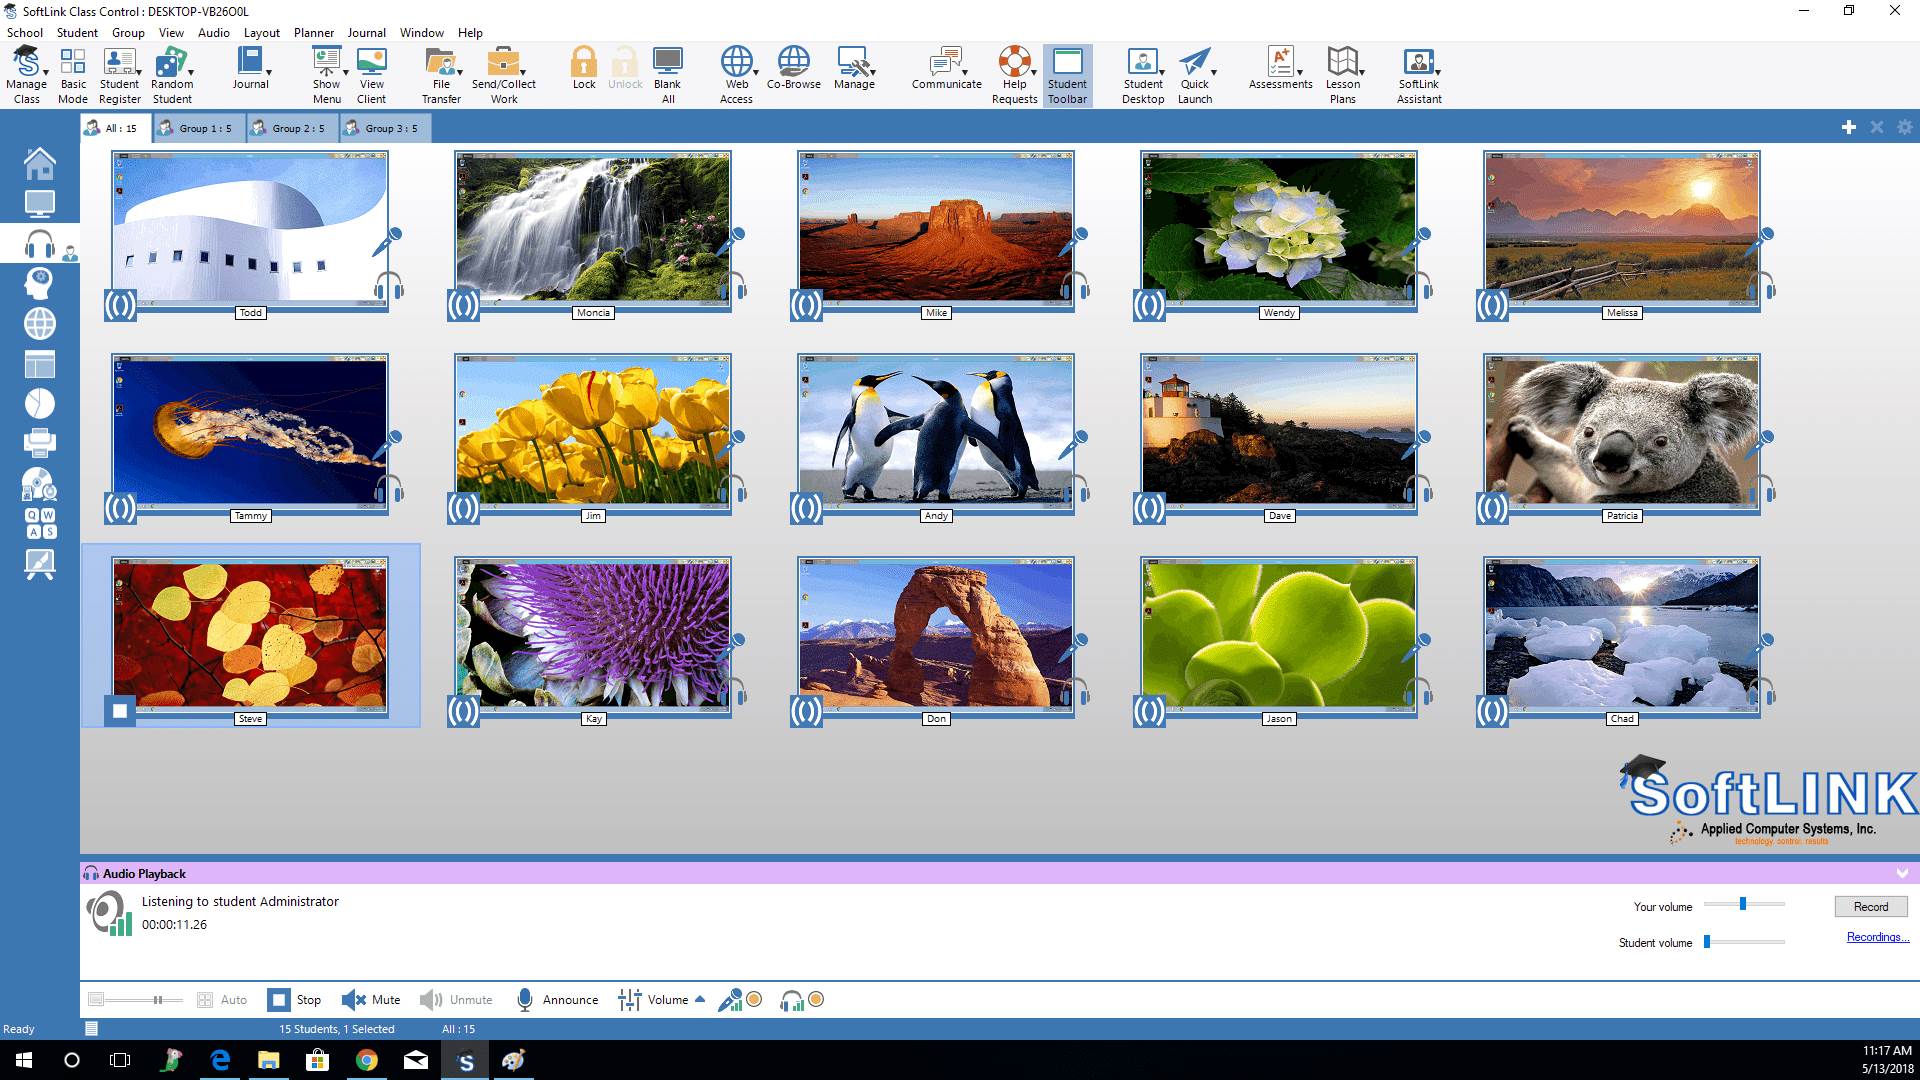1920x1080 pixels.
Task: Toggle the Student Toolbar
Action: click(1067, 75)
